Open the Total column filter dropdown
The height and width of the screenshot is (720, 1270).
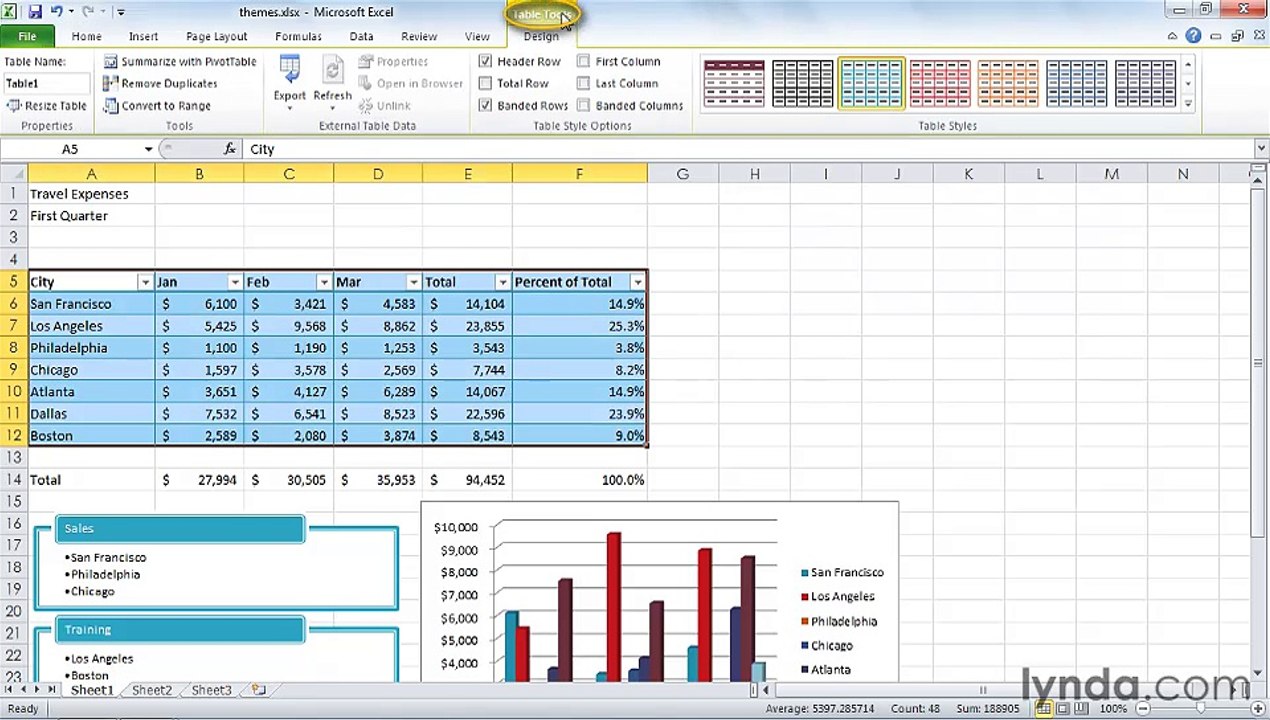point(501,283)
